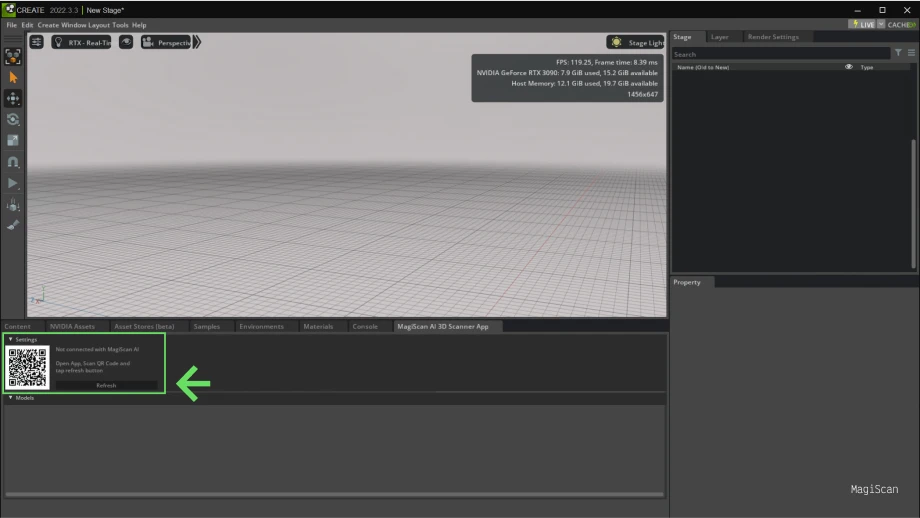Open the Window menu
The width and height of the screenshot is (920, 518).
pyautogui.click(x=73, y=25)
